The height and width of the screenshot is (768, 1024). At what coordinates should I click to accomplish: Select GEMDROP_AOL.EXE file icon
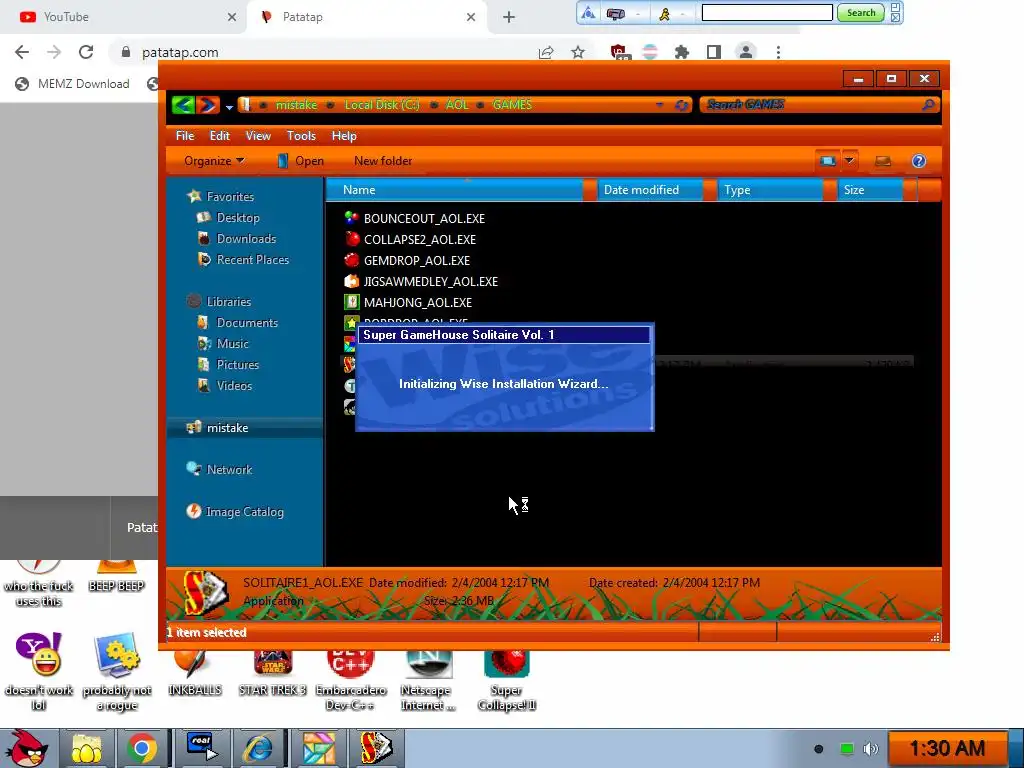(352, 260)
